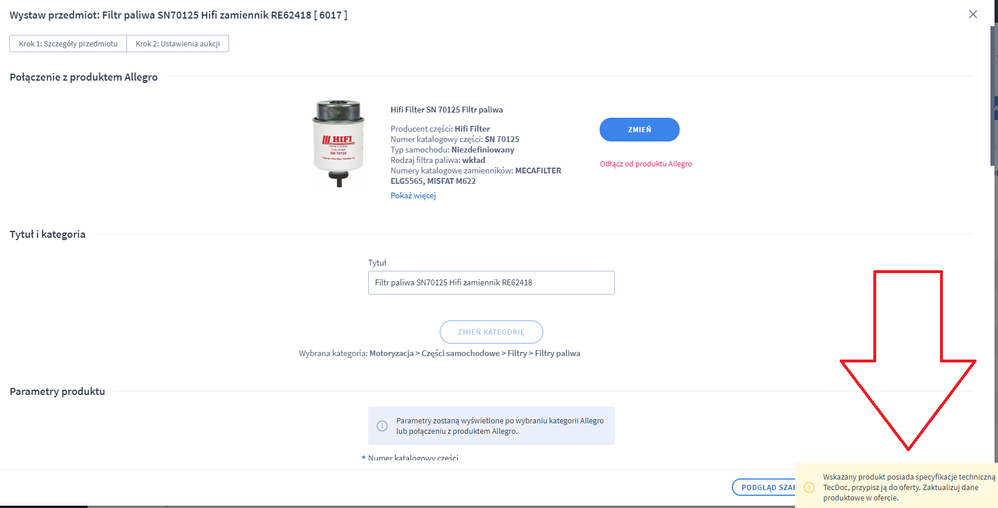Focus the Tytuł input field
The height and width of the screenshot is (508, 998).
click(x=491, y=283)
